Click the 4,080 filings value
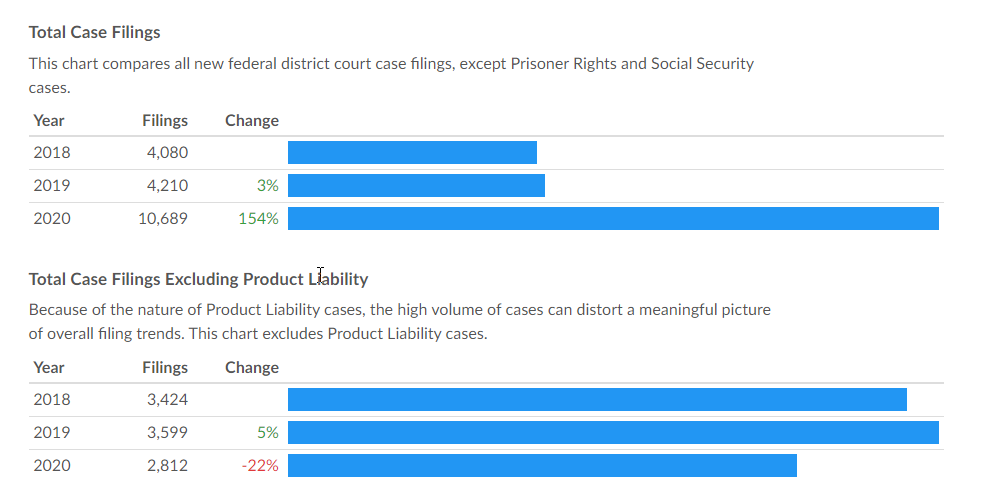This screenshot has width=988, height=503. (x=167, y=153)
